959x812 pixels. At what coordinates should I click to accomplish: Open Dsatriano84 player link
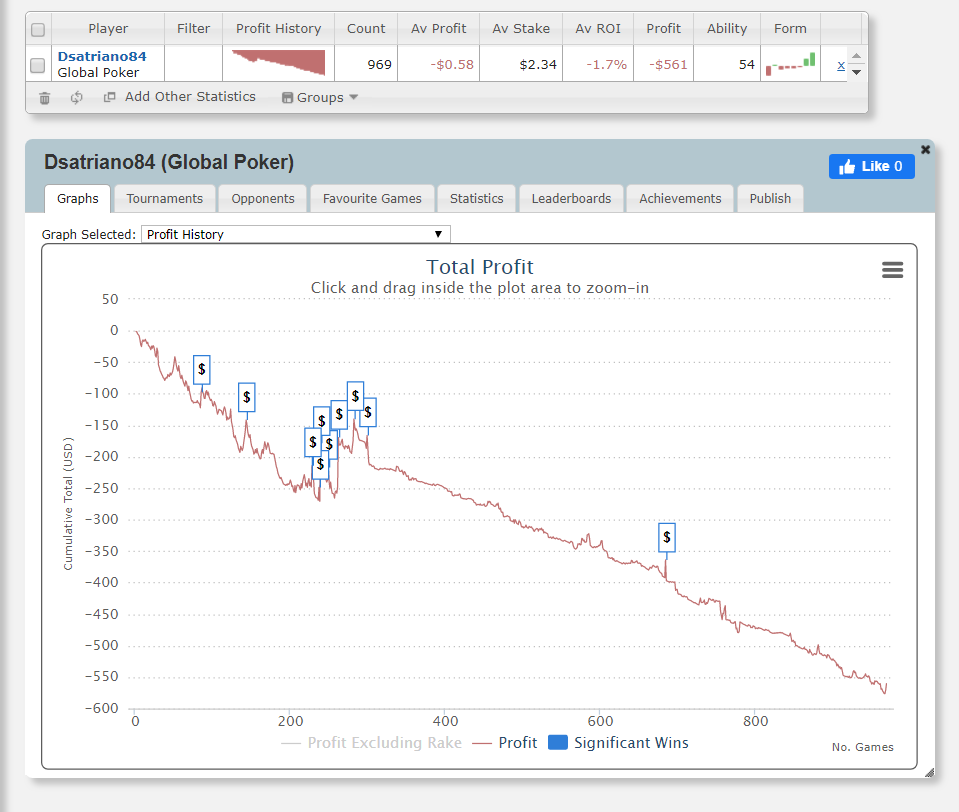point(102,56)
